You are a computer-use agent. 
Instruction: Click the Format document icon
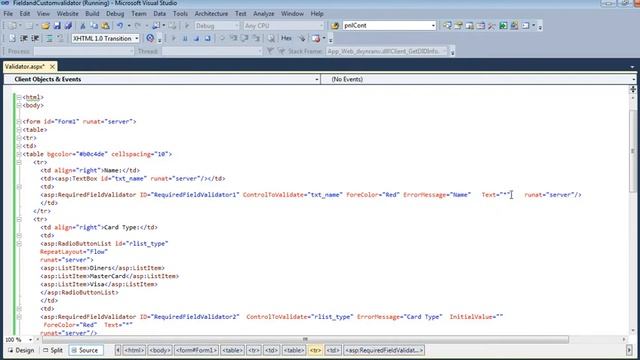(x=12, y=38)
